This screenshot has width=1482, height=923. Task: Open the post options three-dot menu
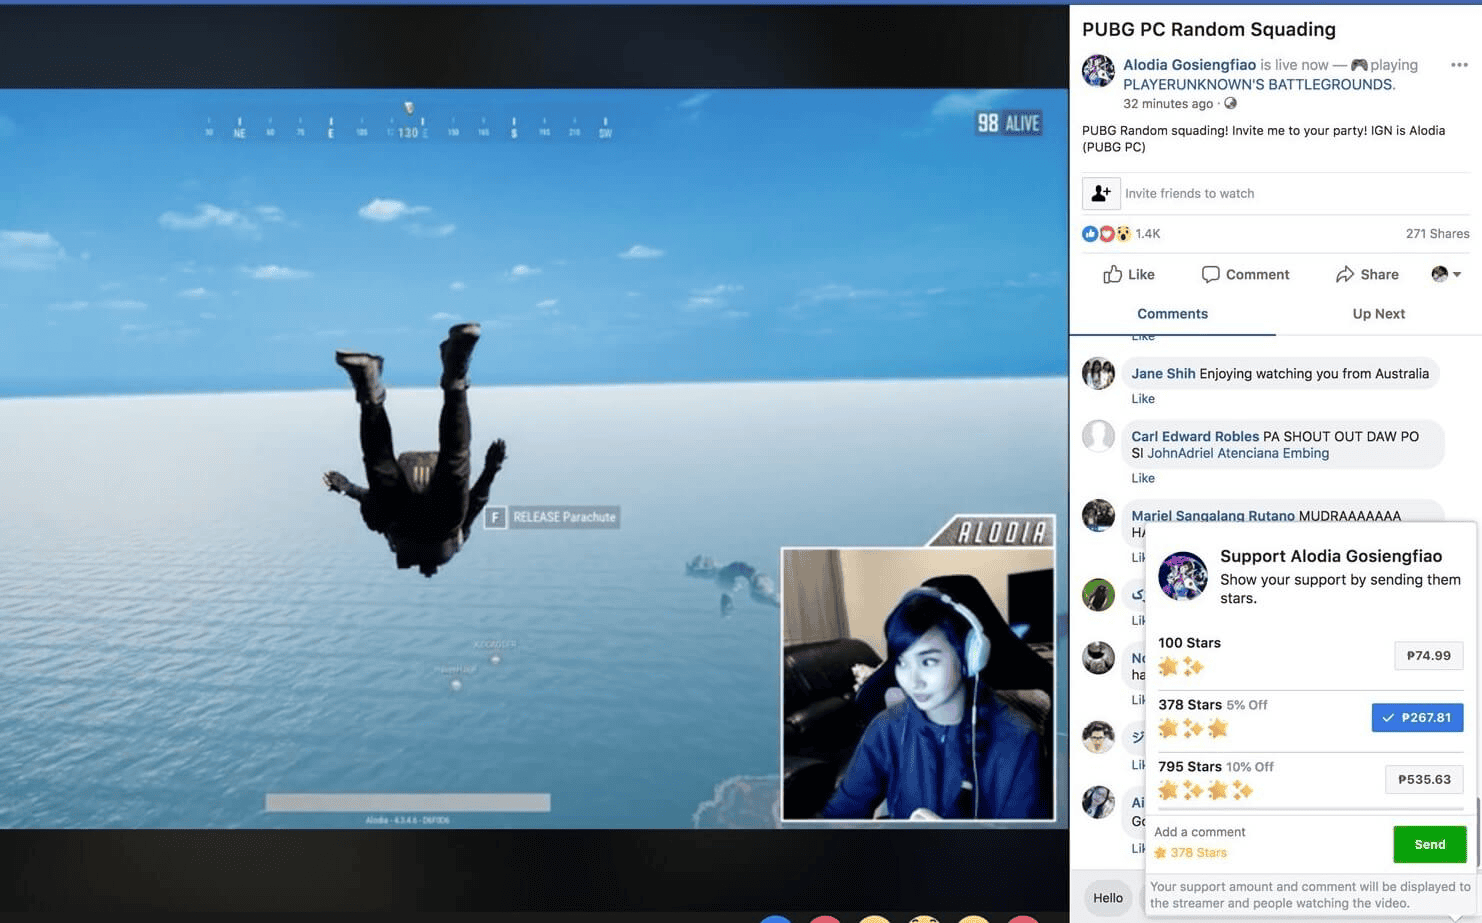1459,65
